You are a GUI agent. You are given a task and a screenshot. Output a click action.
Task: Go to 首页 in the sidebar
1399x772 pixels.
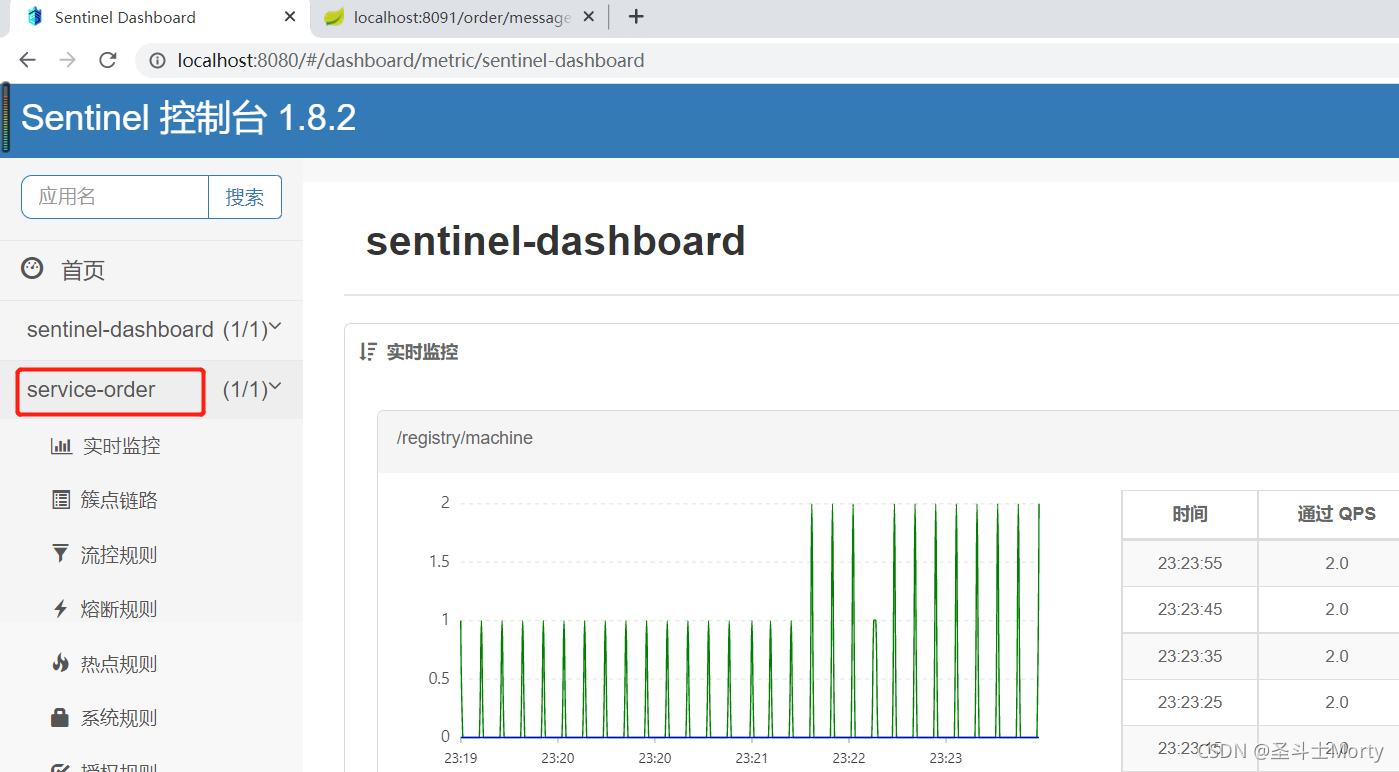point(82,270)
